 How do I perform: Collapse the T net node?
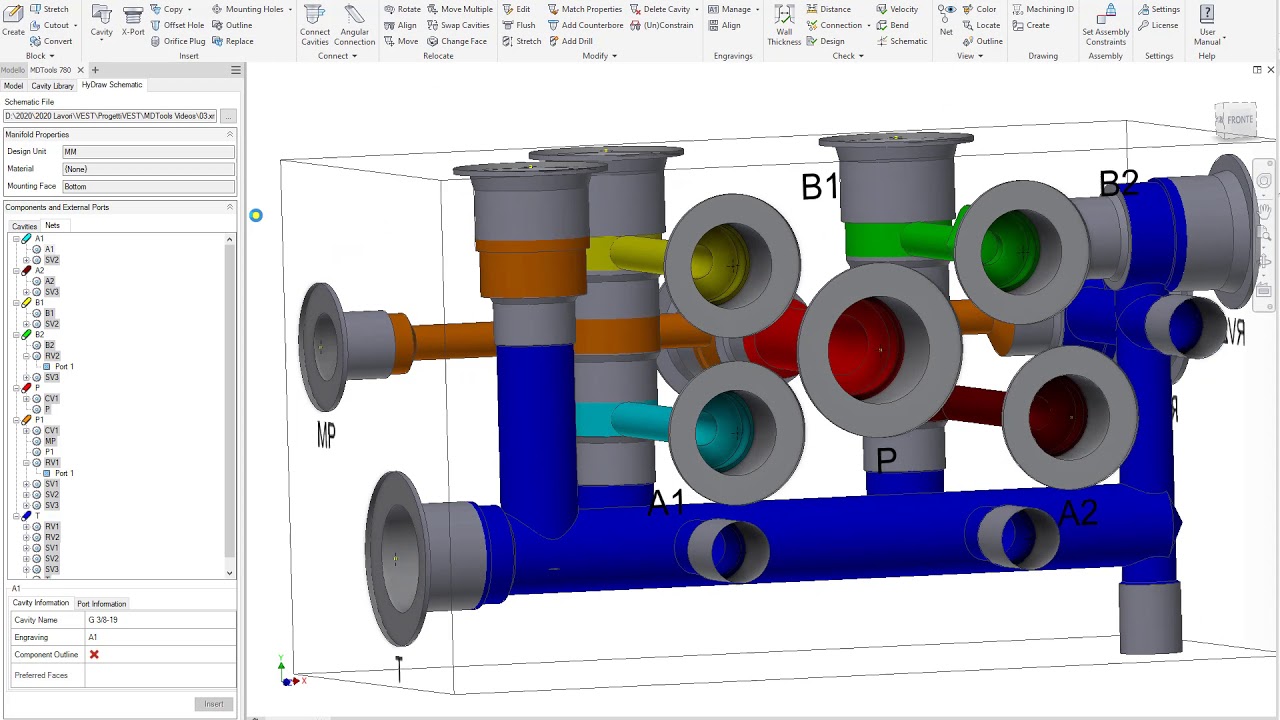(16, 516)
